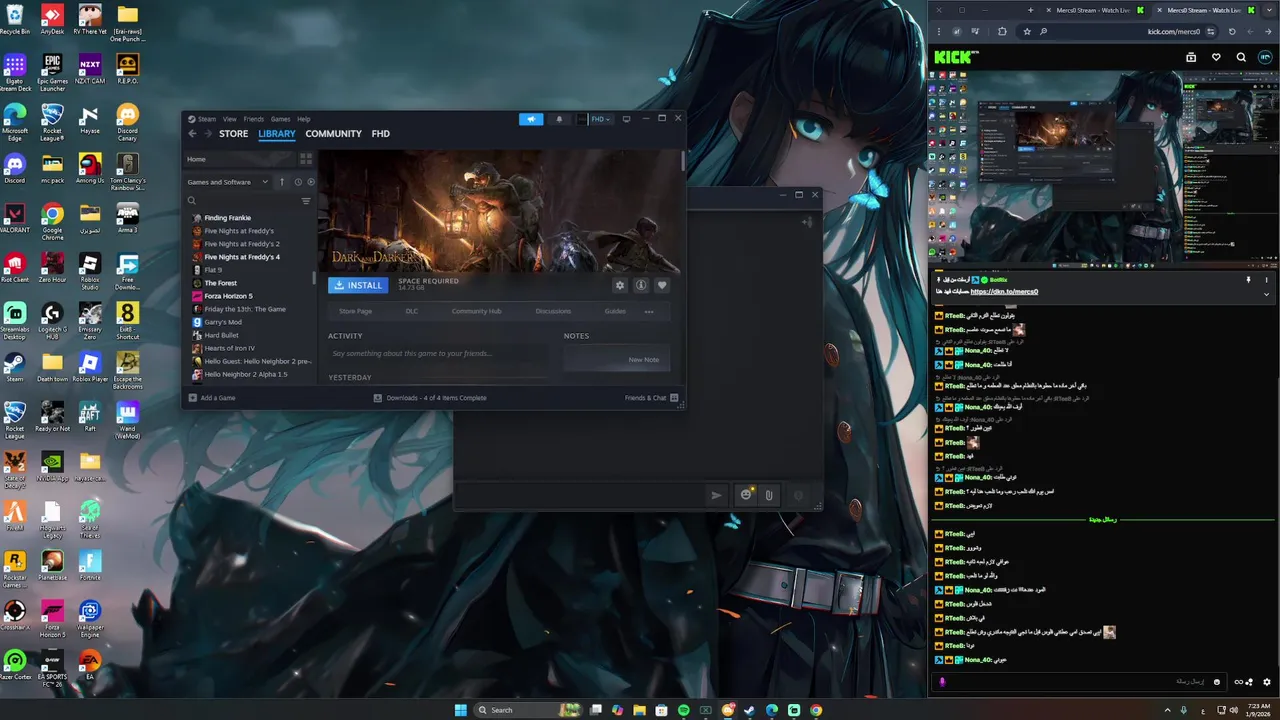Screen dimensions: 1280x720
Task: Focus the Steam library search field
Action: [243, 201]
